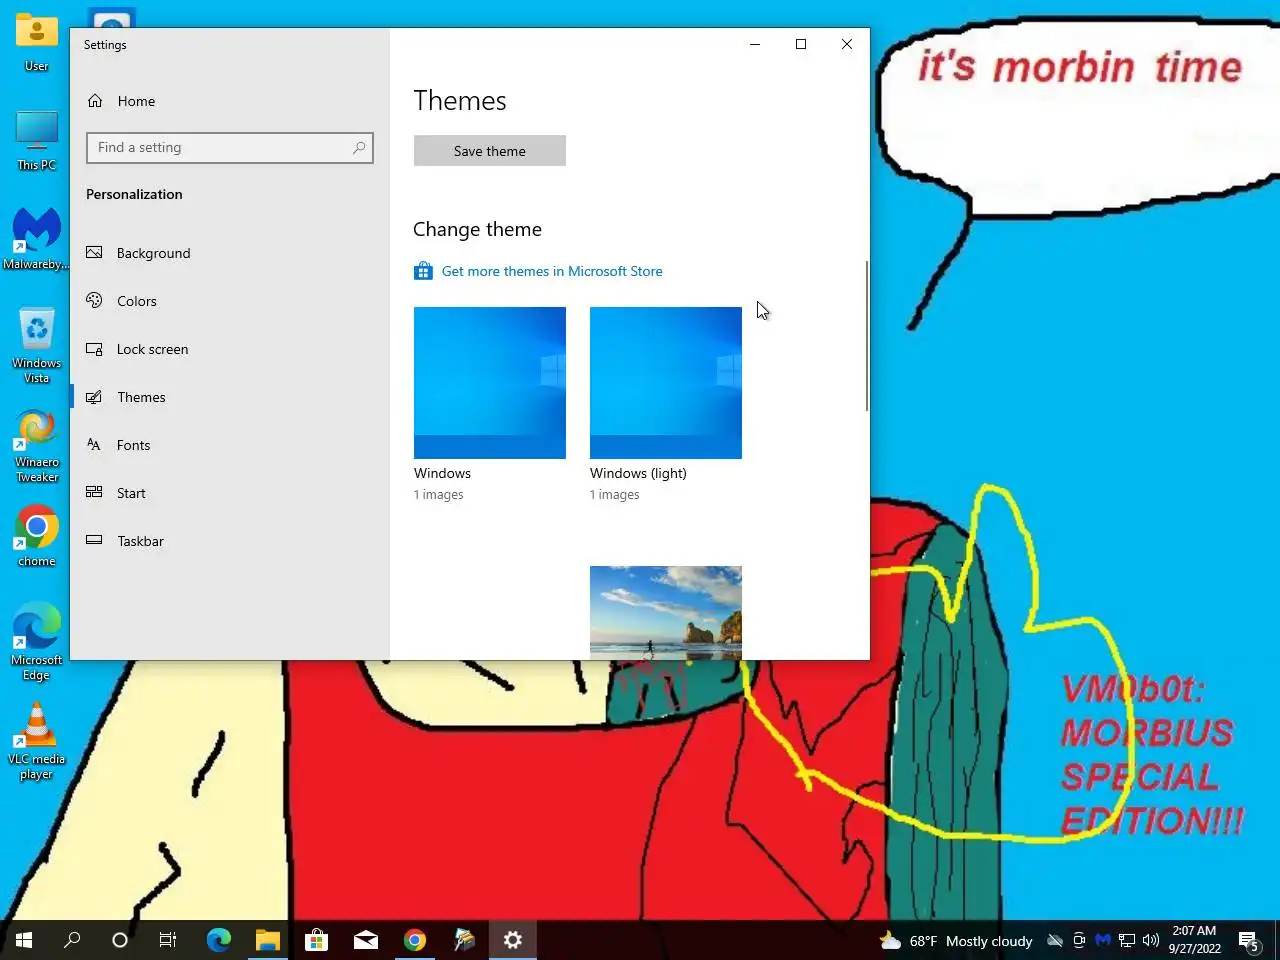Open the weather widget showing 68°F
The width and height of the screenshot is (1280, 960).
(x=956, y=941)
